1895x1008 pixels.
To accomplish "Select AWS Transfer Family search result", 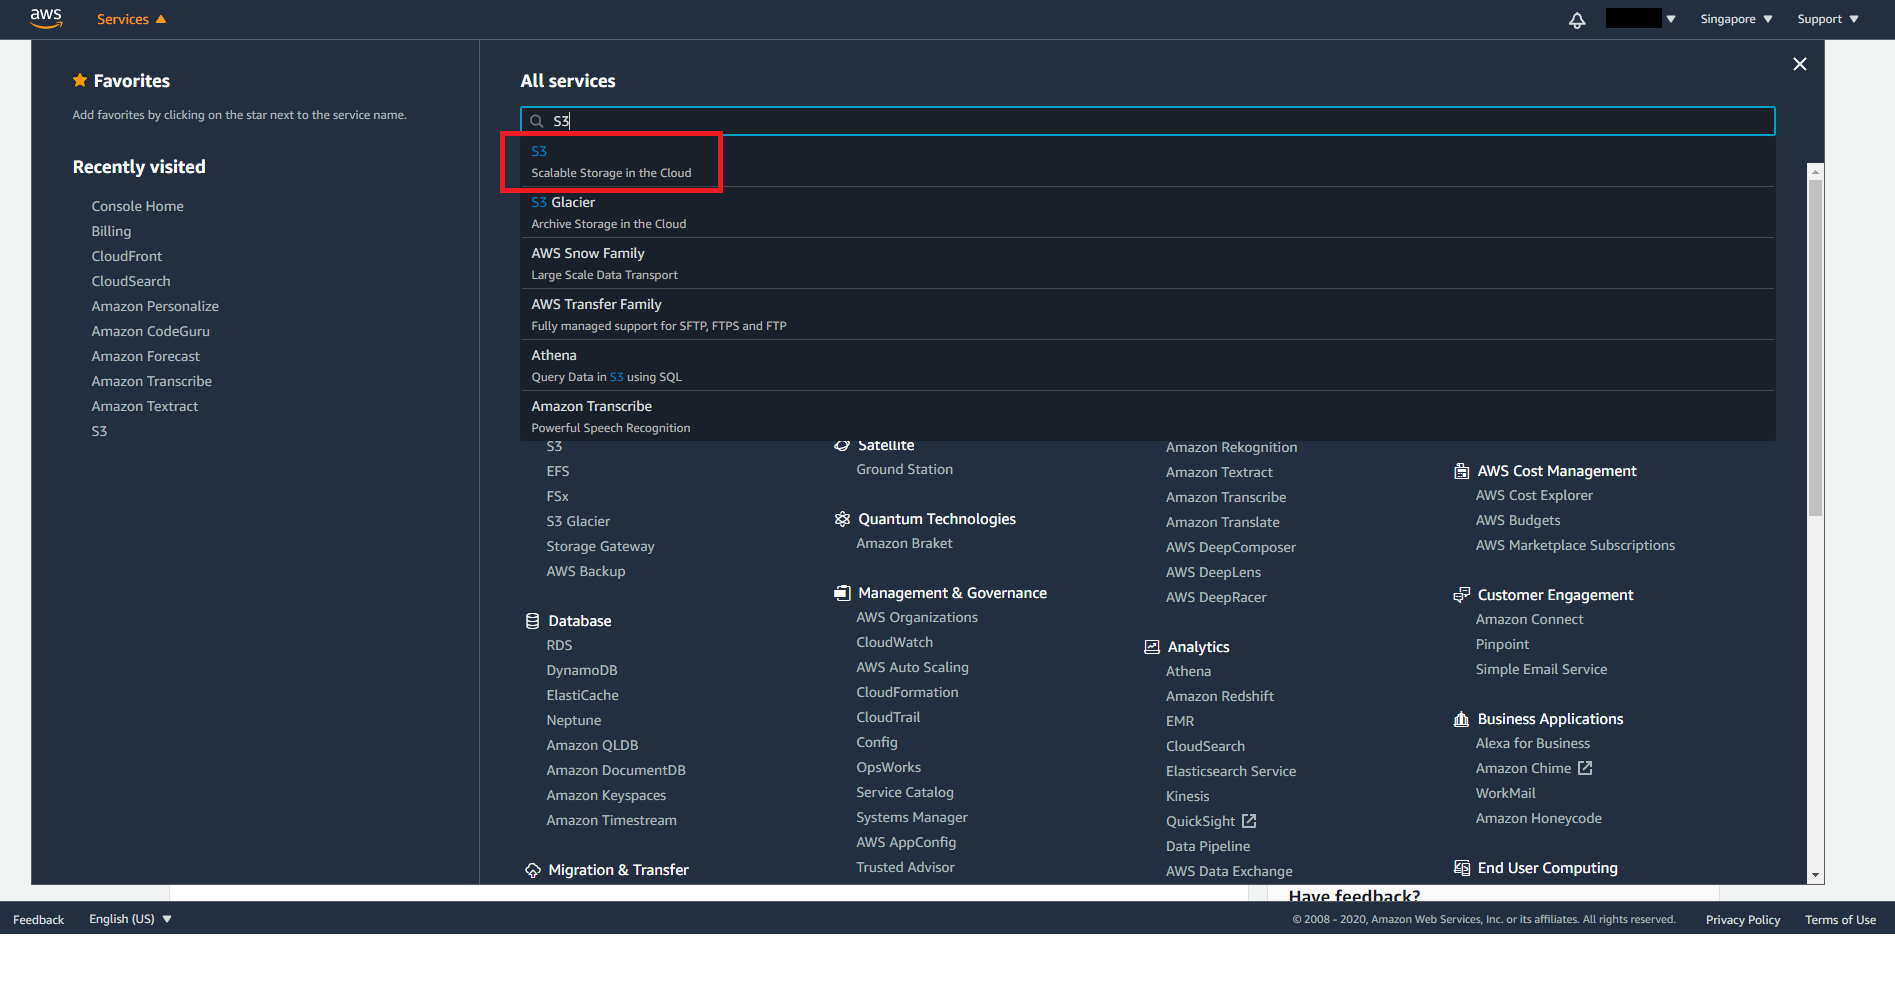I will click(1147, 314).
